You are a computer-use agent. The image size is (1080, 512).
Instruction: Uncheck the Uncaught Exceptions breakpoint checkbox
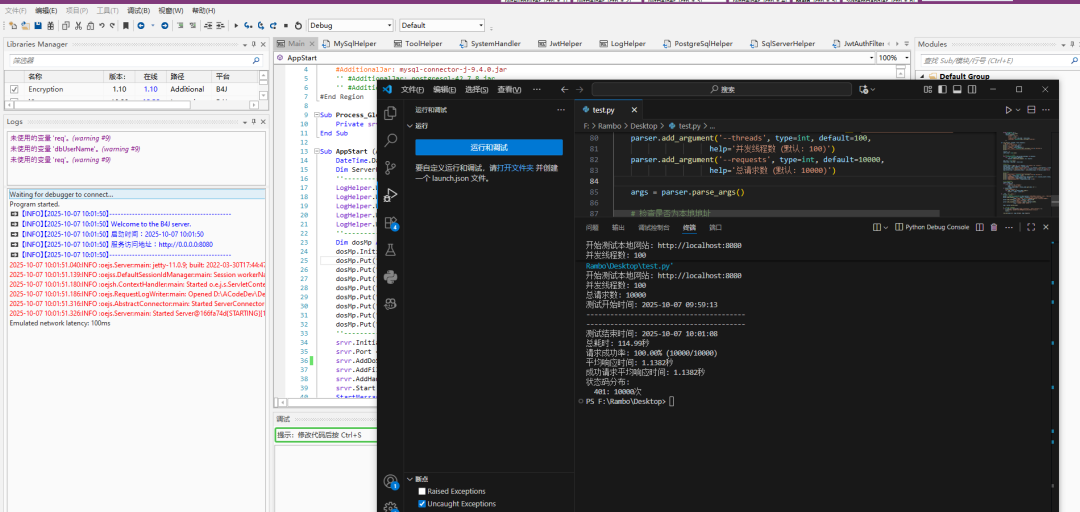(422, 504)
